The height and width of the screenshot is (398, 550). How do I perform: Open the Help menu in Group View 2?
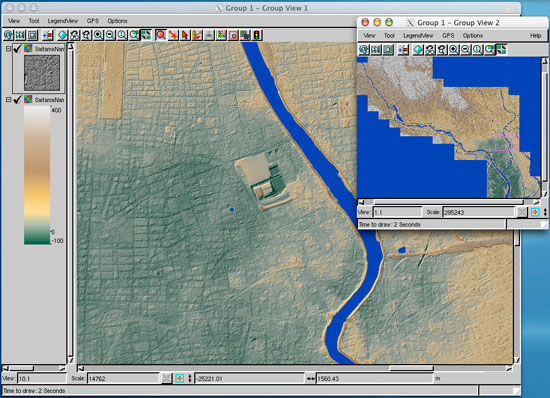[535, 35]
